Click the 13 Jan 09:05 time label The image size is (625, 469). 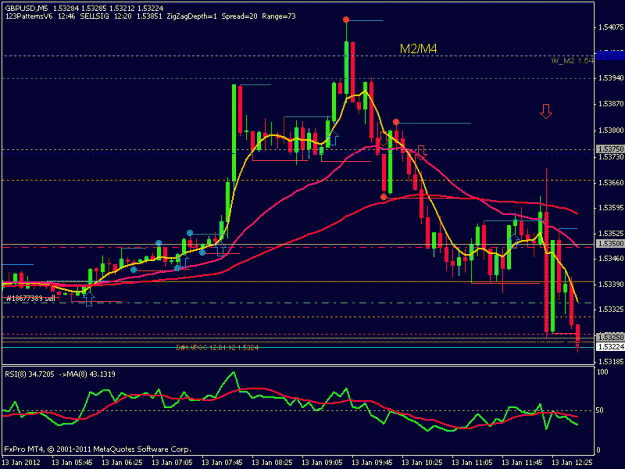click(322, 462)
